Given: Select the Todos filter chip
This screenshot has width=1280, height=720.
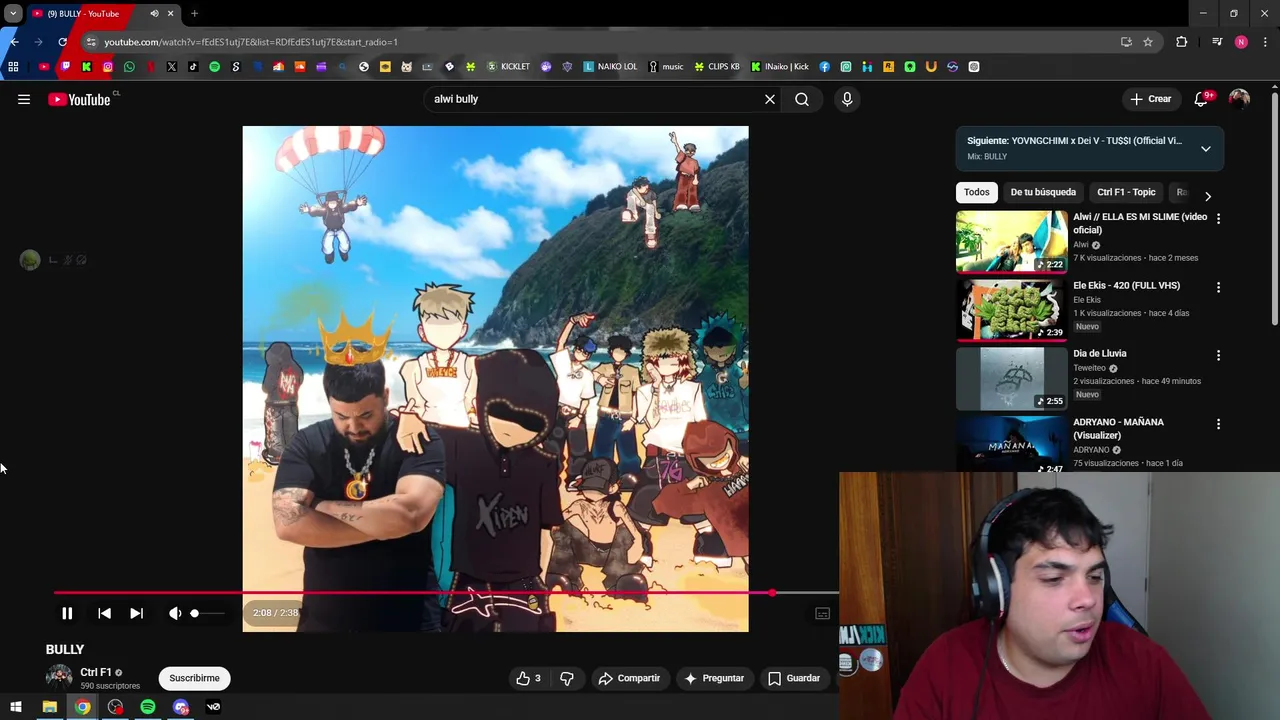Looking at the screenshot, I should 977,192.
